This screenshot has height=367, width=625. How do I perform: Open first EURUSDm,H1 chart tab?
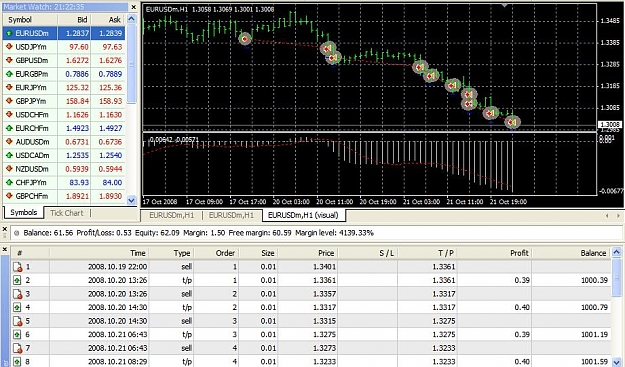pyautogui.click(x=172, y=215)
